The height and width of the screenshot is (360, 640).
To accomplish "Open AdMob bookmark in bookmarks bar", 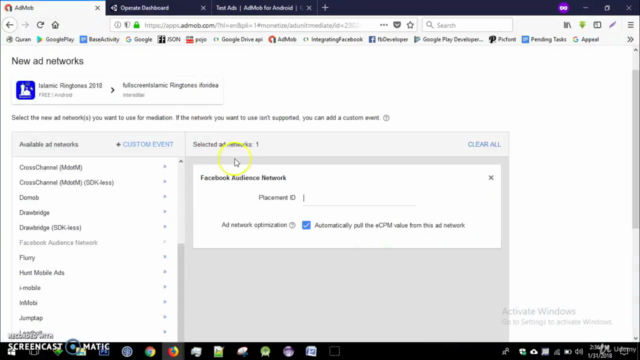I will click(282, 40).
